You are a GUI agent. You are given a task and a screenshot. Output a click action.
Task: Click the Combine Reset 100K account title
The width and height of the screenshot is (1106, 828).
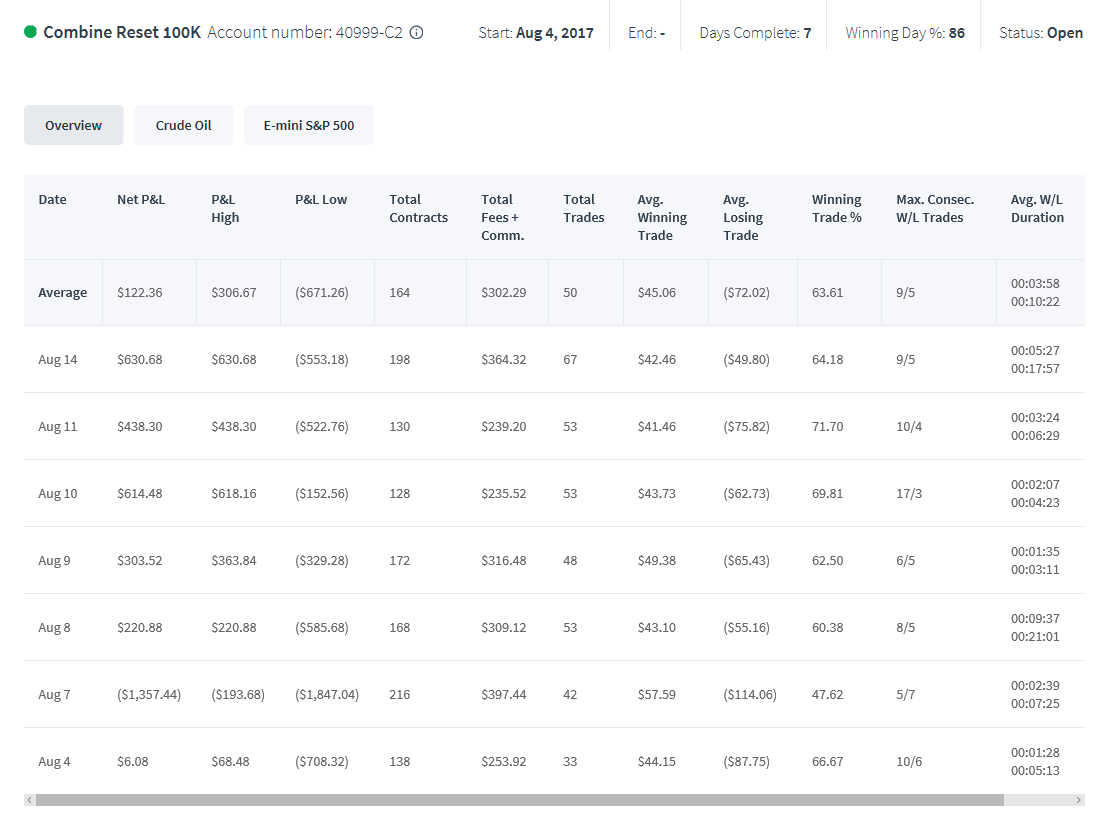click(122, 32)
